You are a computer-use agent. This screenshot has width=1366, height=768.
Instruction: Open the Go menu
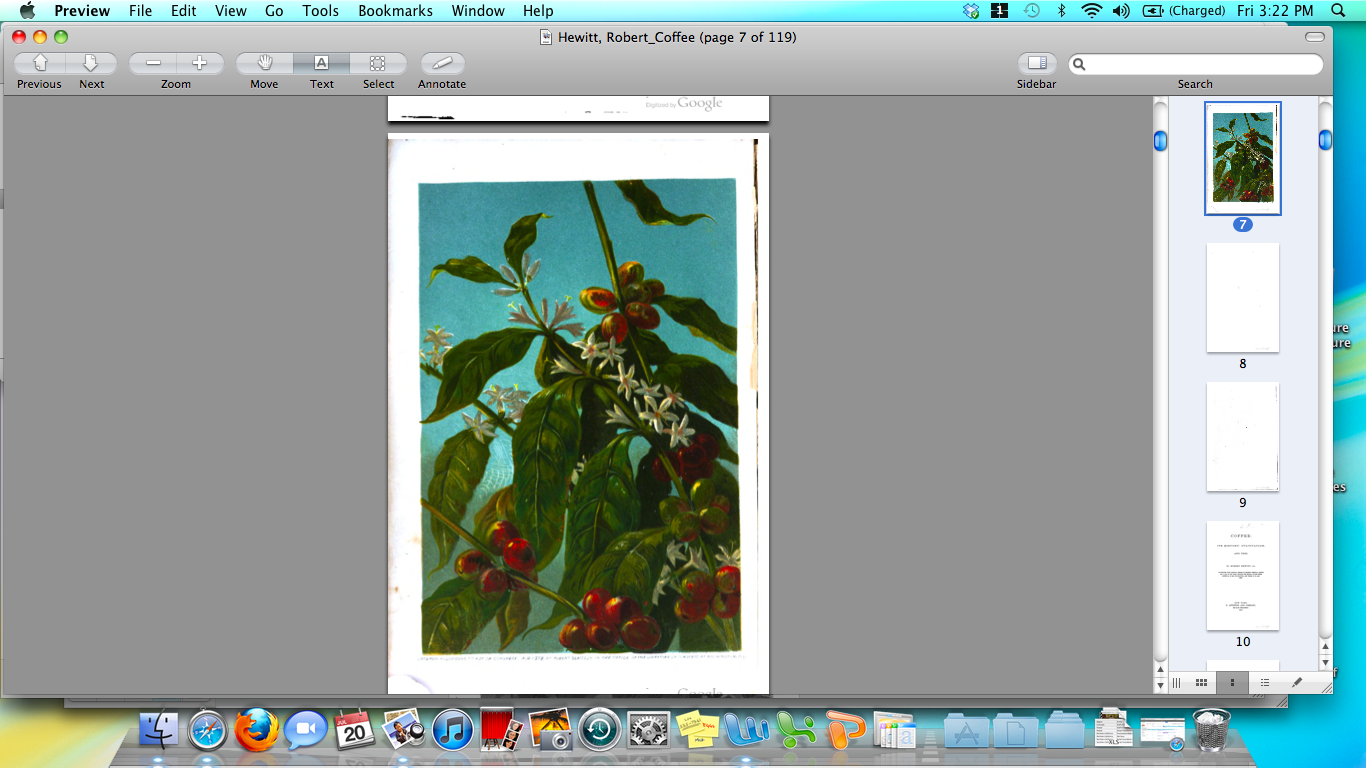coord(274,11)
